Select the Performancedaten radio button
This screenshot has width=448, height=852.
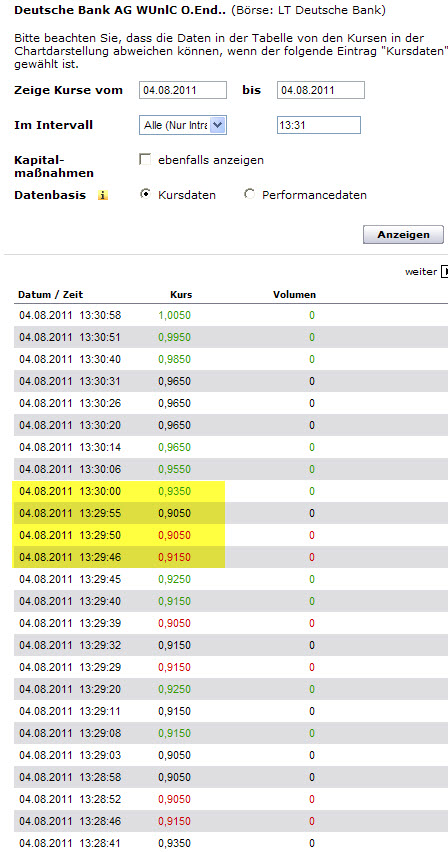pyautogui.click(x=250, y=195)
